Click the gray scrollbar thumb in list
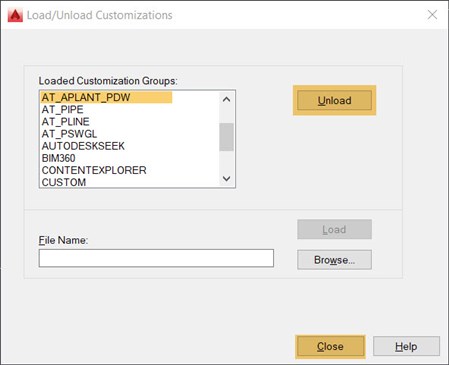Screen dimensions: 449x365 point(227,137)
